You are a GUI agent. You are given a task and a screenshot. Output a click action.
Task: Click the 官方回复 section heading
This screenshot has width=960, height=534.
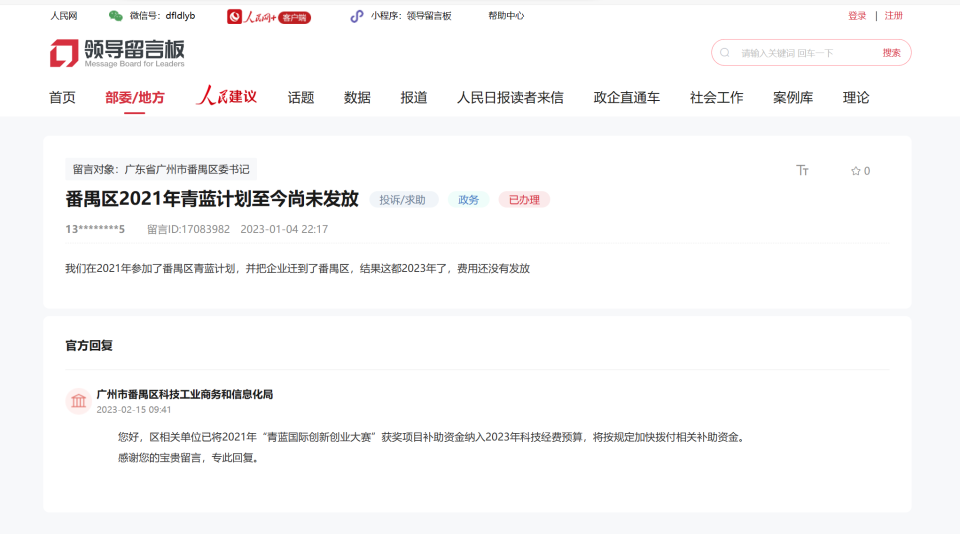(x=89, y=345)
